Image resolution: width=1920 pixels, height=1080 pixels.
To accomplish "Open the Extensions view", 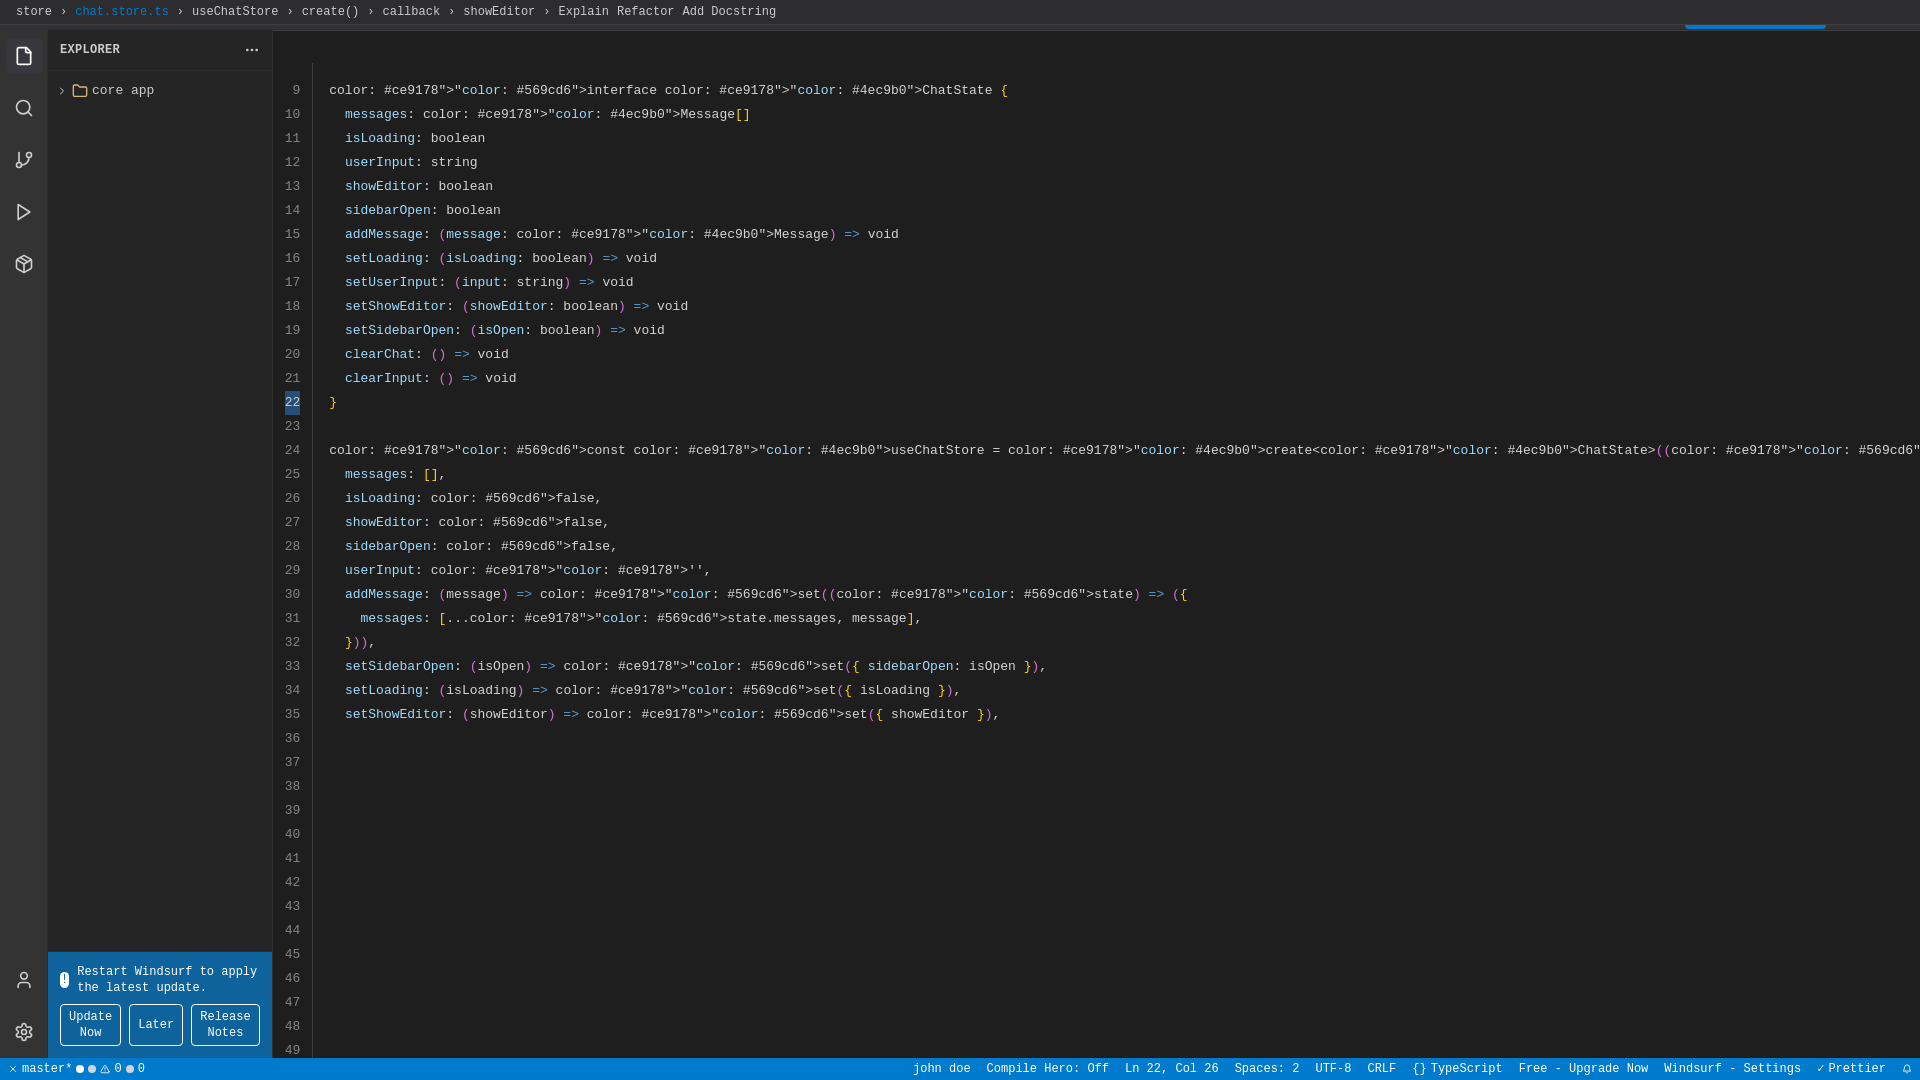I will 24,264.
